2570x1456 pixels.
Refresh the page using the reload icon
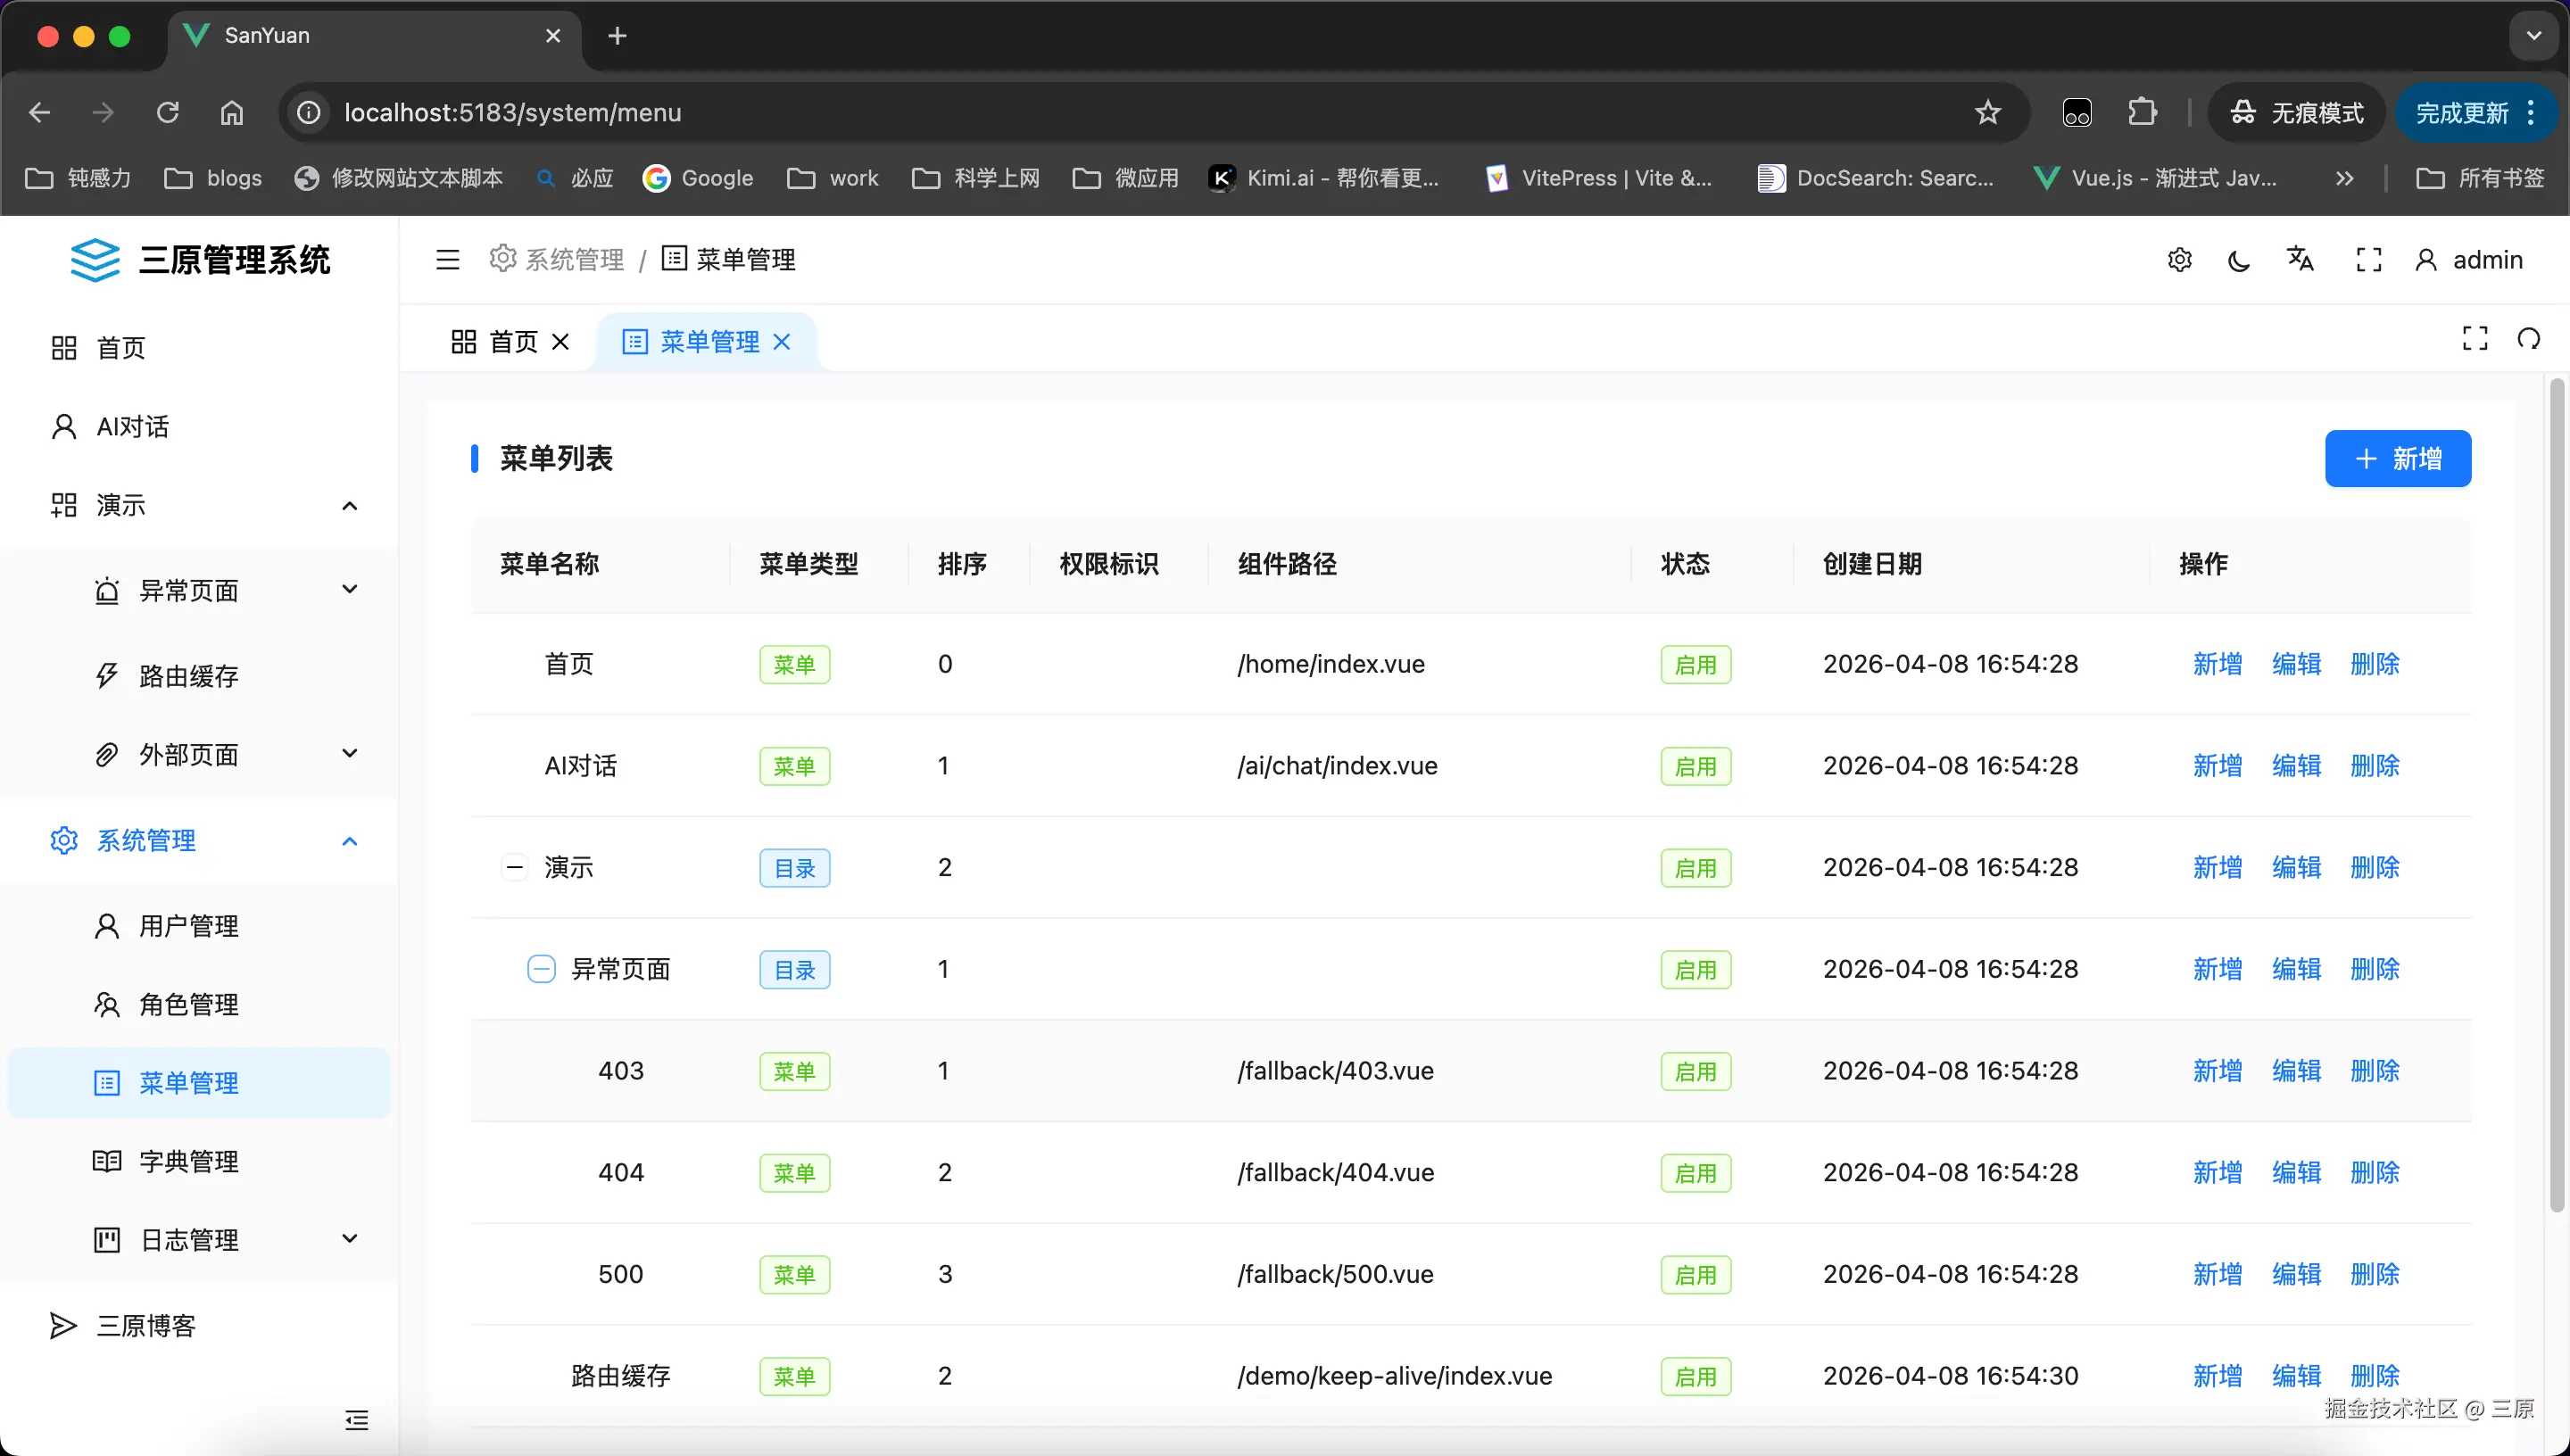[167, 112]
